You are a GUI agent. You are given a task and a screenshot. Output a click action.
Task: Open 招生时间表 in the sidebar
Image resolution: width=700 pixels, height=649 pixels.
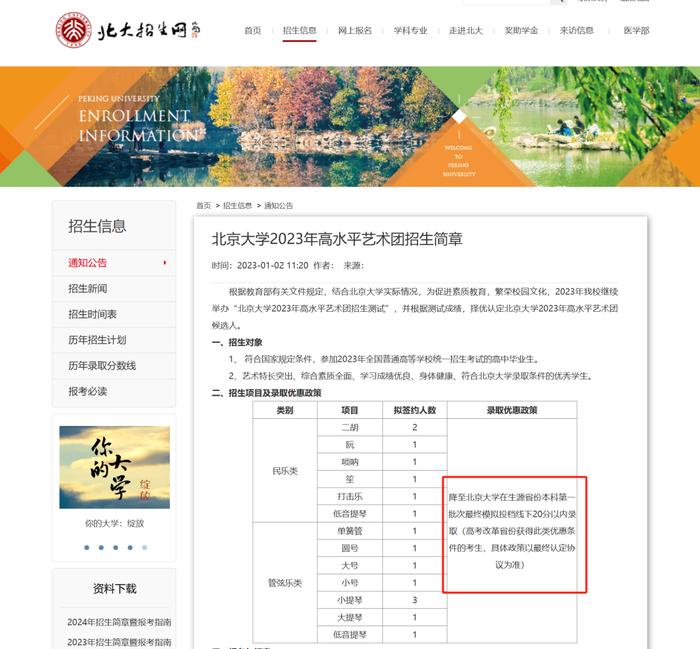(92, 314)
